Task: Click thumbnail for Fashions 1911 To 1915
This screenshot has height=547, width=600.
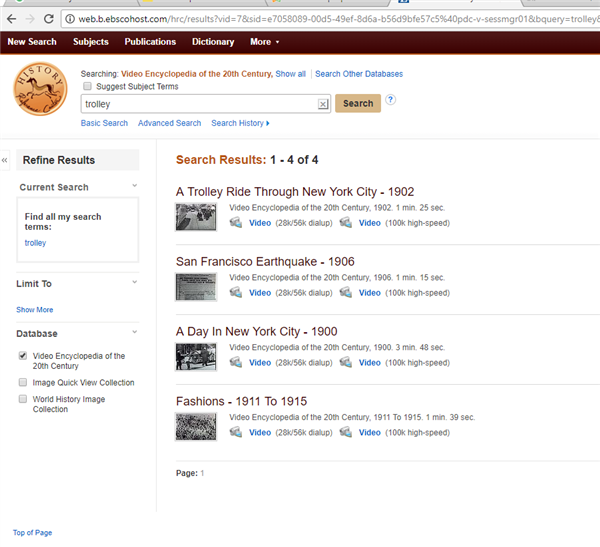Action: (196, 427)
